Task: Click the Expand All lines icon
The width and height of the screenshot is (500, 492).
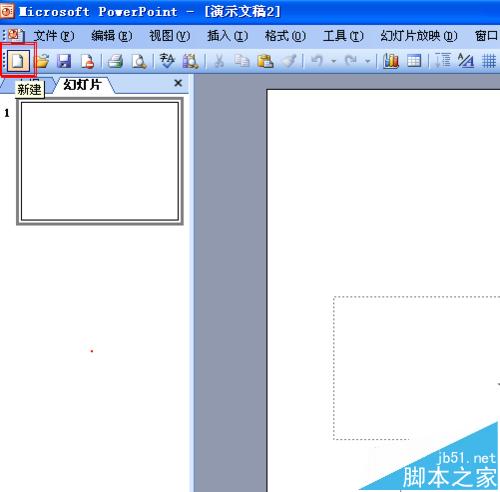Action: (443, 61)
